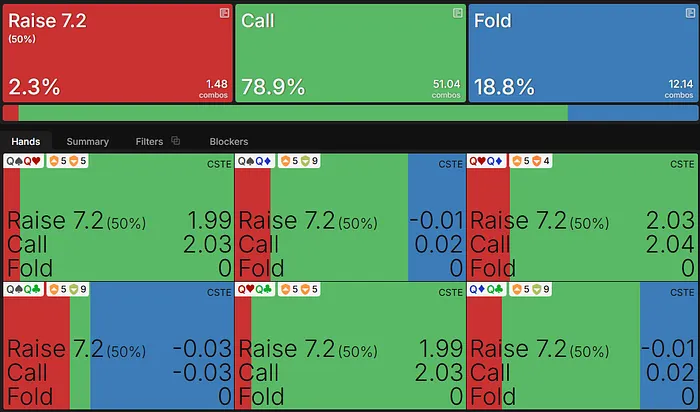Click the queen of diamonds, queen of clubs card badge
The height and width of the screenshot is (412, 700).
pyautogui.click(x=488, y=290)
